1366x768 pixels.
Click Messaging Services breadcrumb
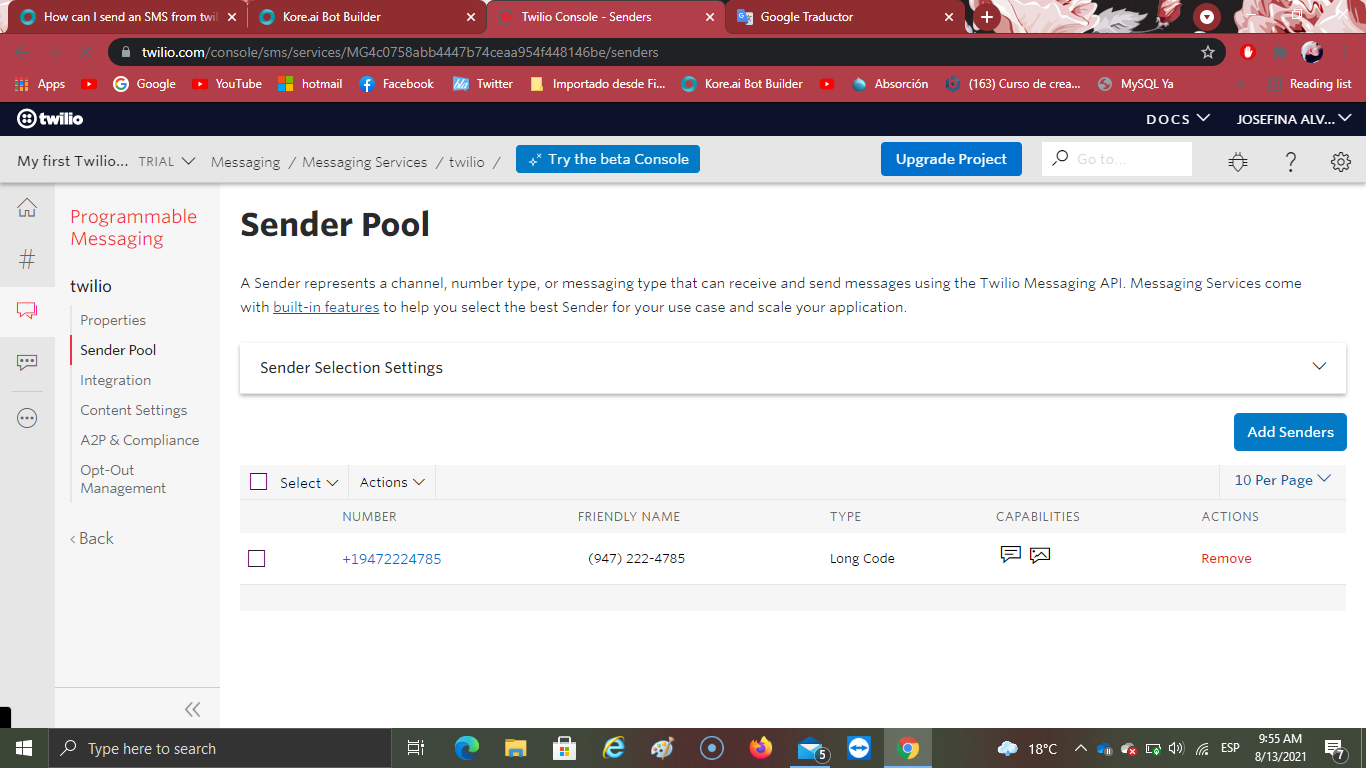pos(364,162)
